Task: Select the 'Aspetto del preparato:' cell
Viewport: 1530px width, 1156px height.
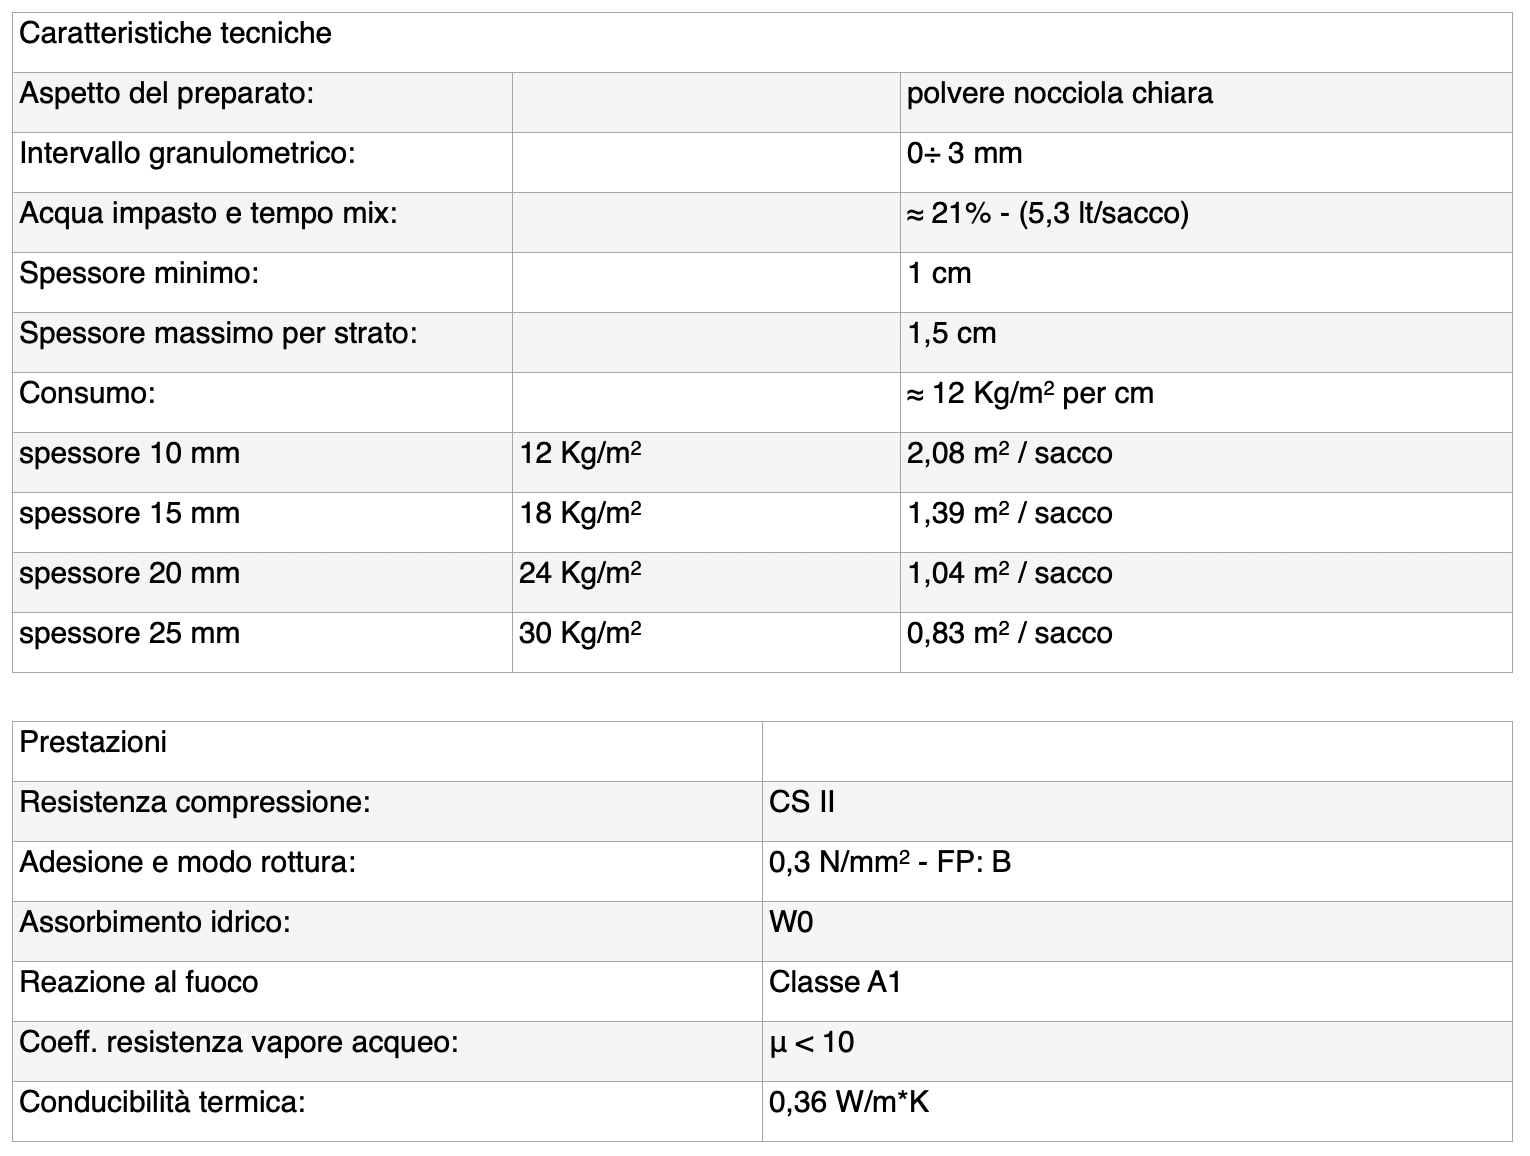Action: pyautogui.click(x=167, y=94)
